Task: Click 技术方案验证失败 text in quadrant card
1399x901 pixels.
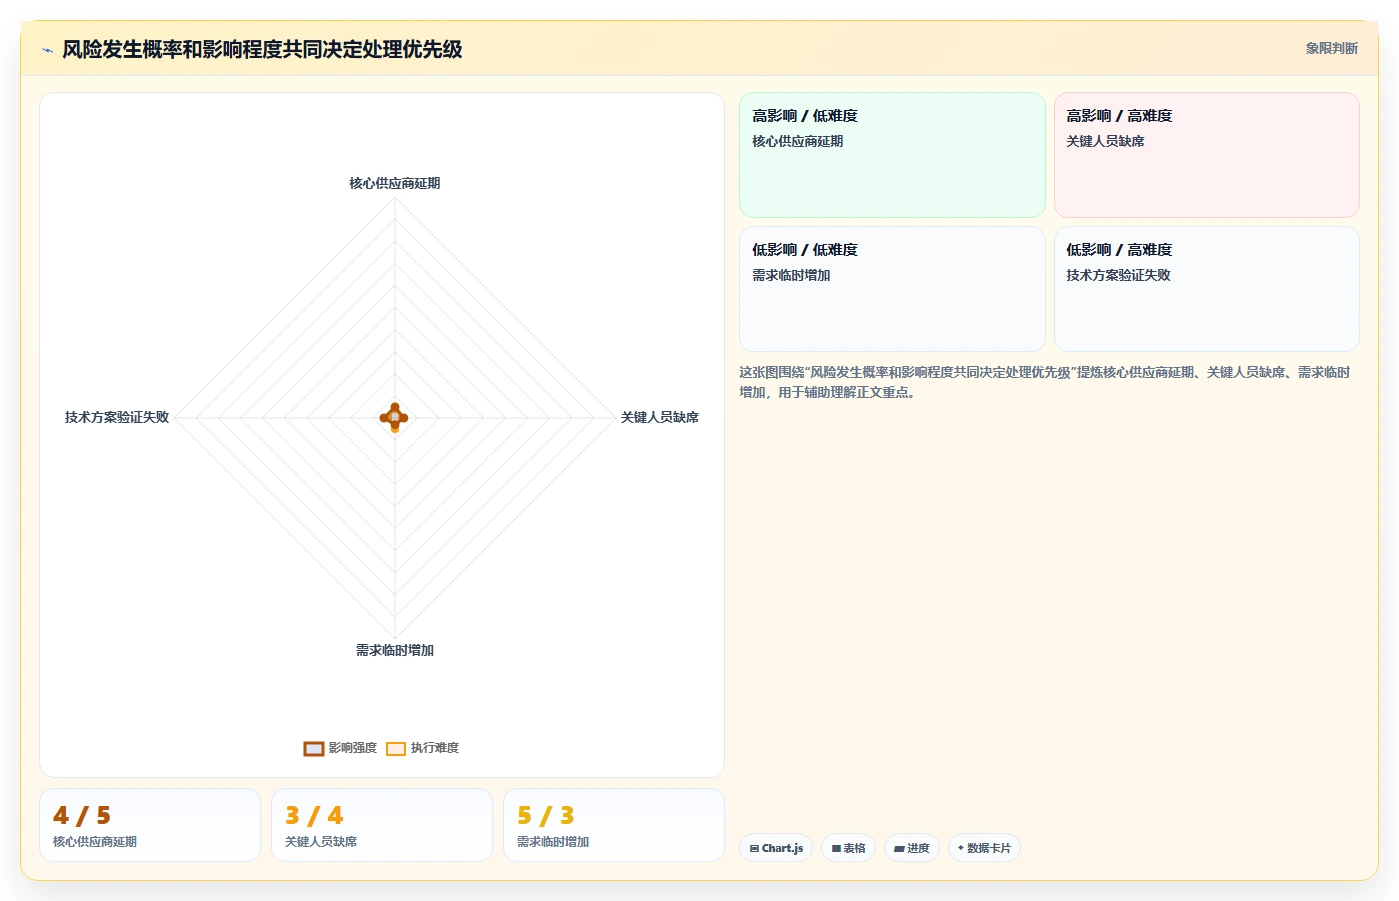Action: [1118, 275]
